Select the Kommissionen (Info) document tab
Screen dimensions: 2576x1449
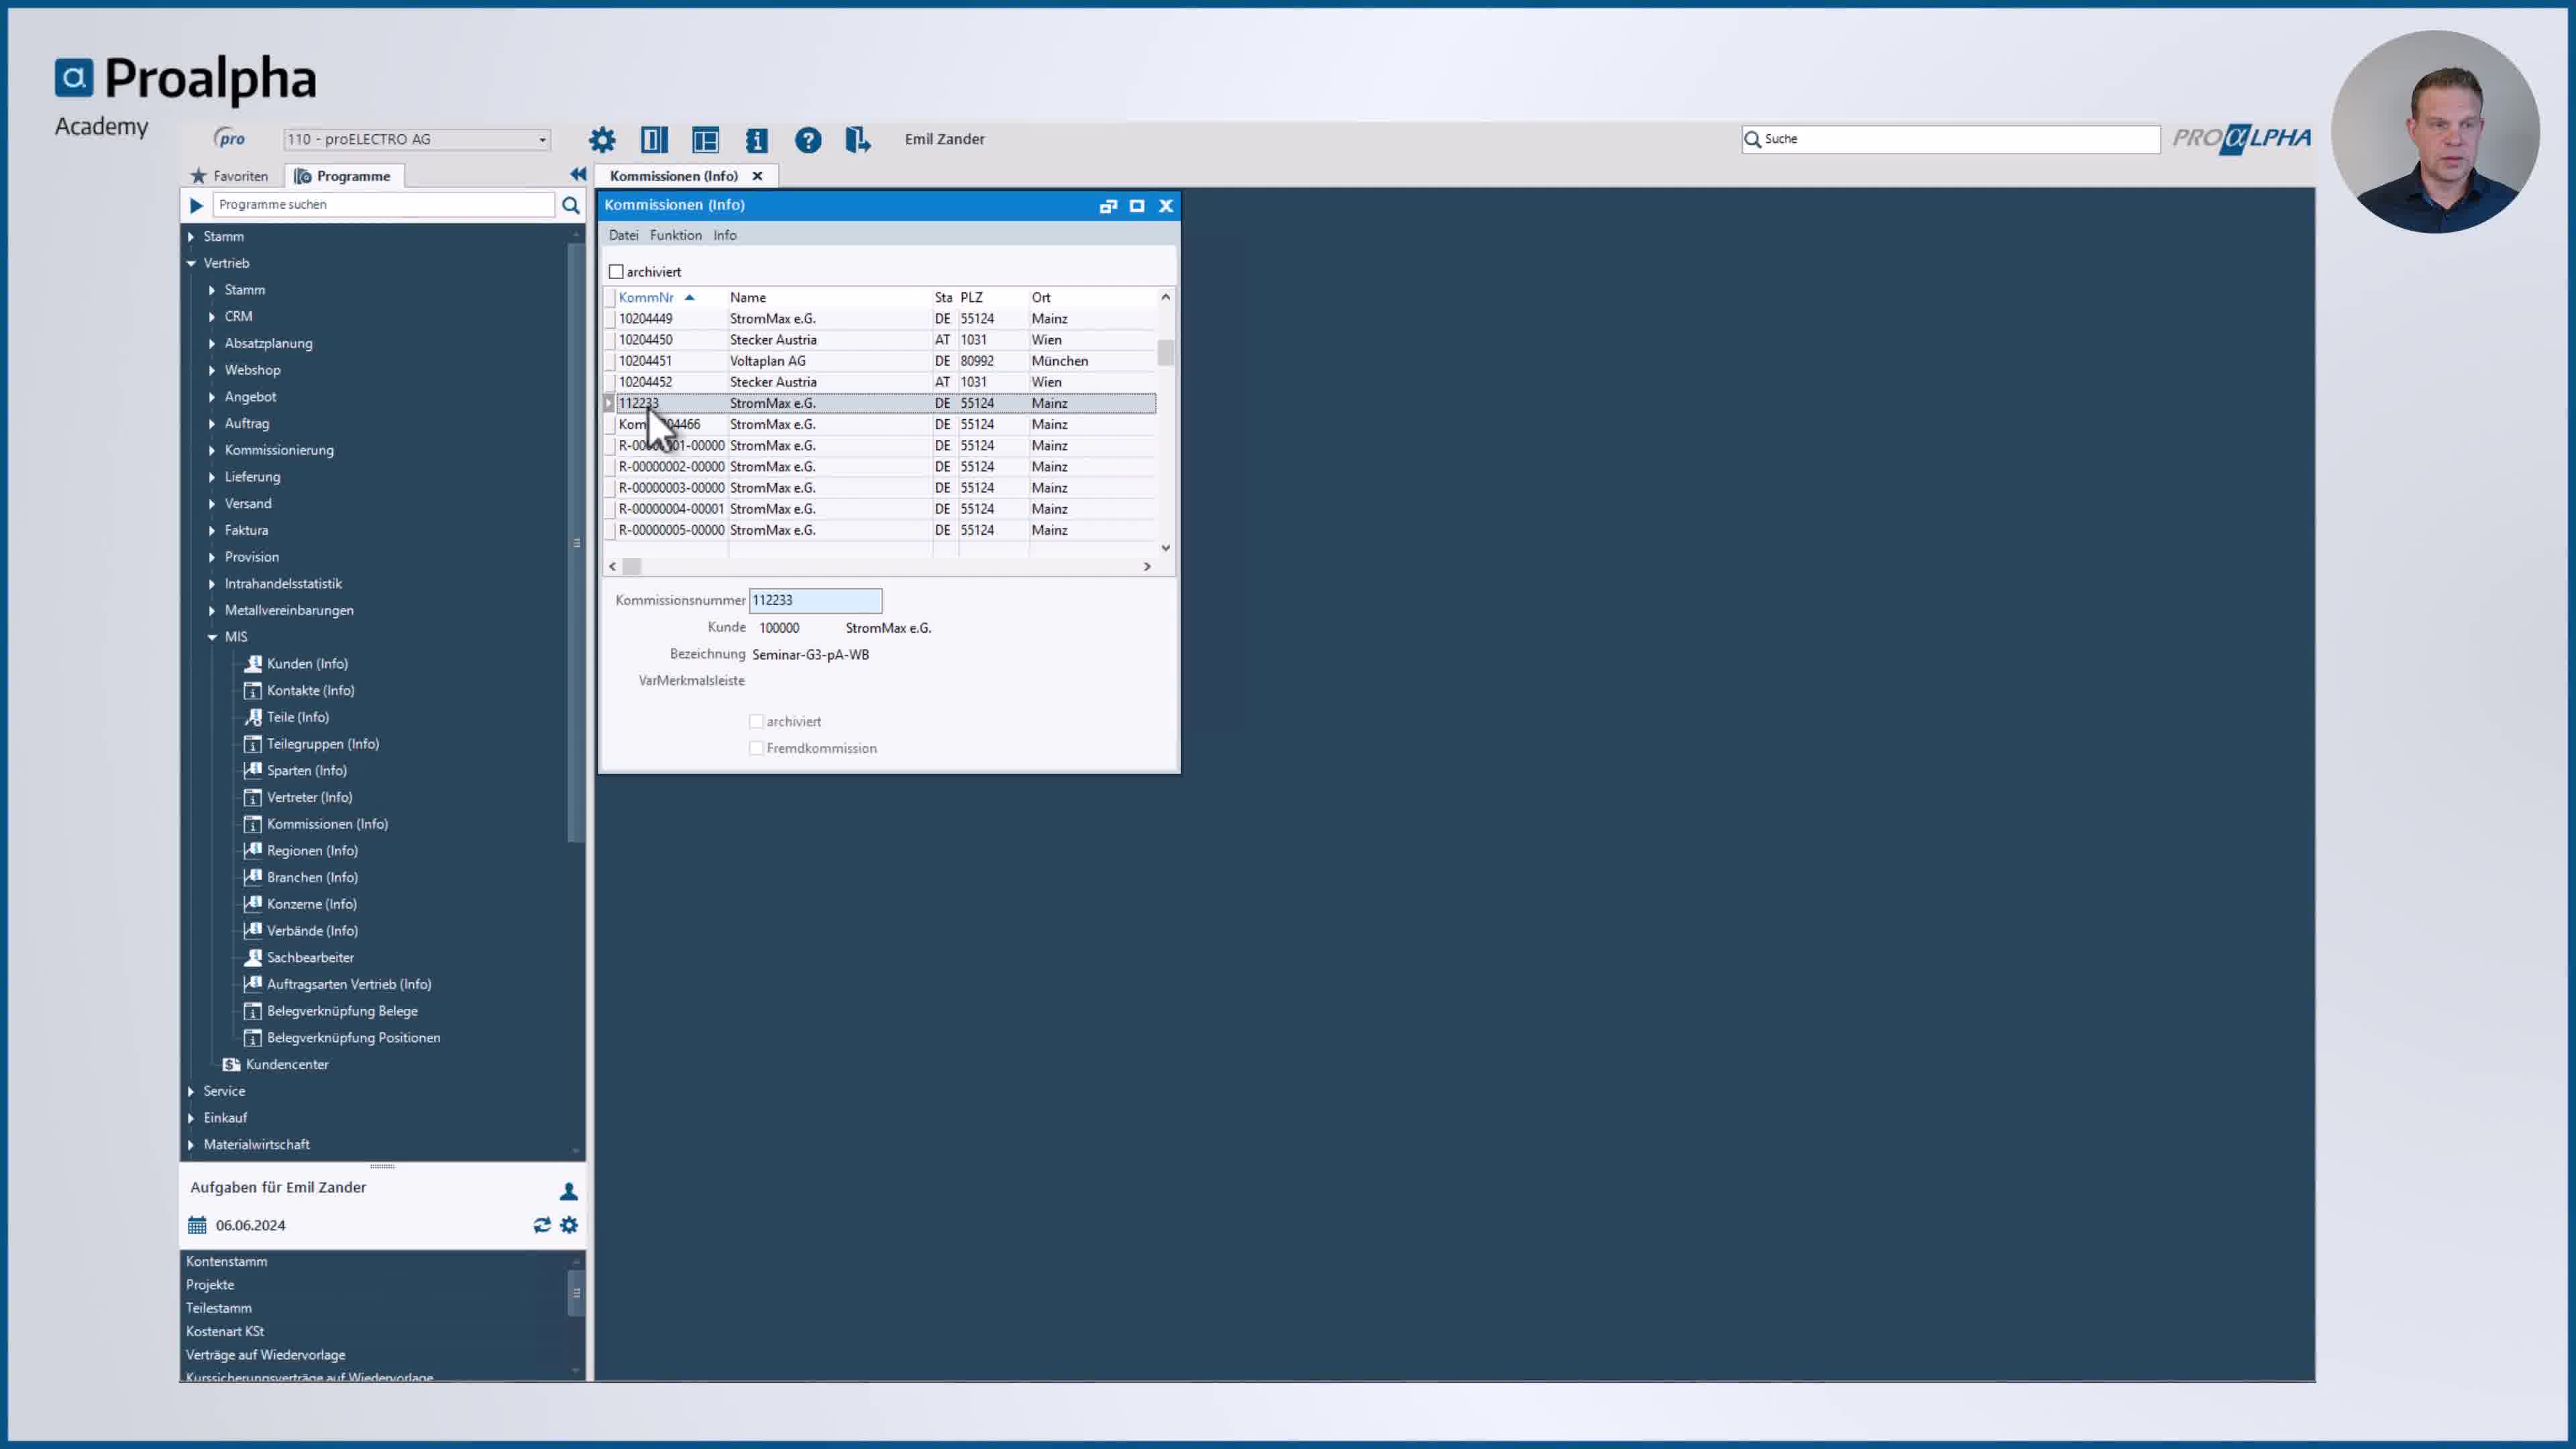coord(674,176)
